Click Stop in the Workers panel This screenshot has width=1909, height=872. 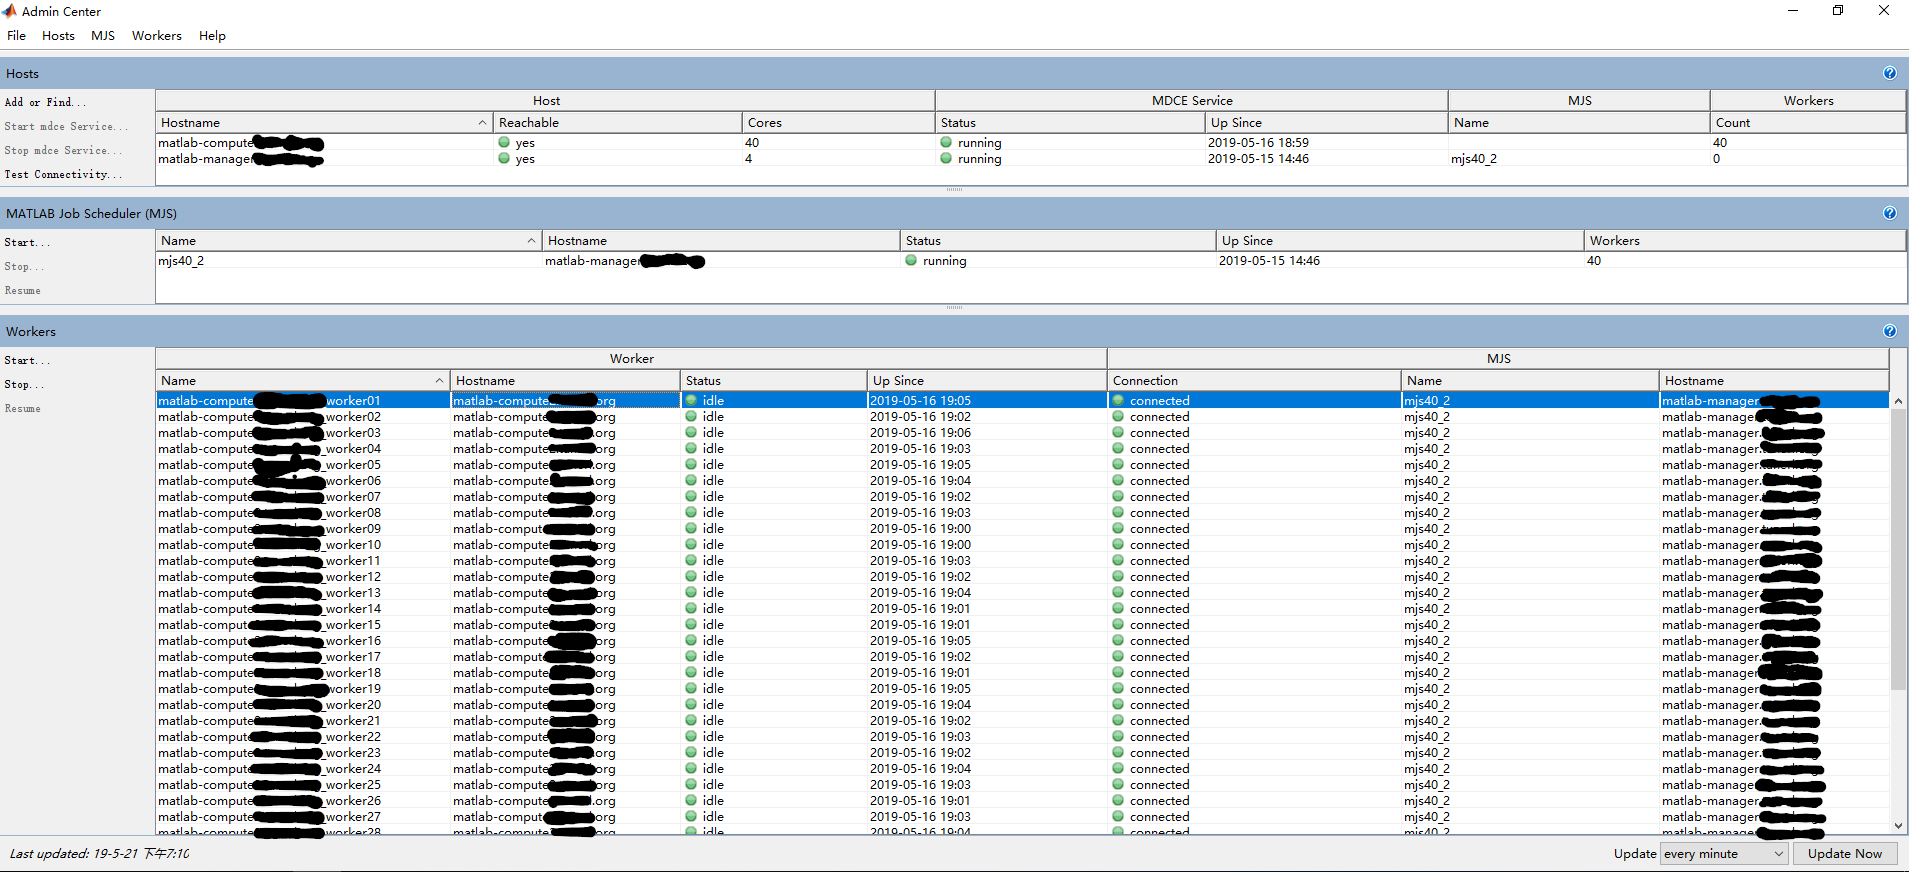24,384
